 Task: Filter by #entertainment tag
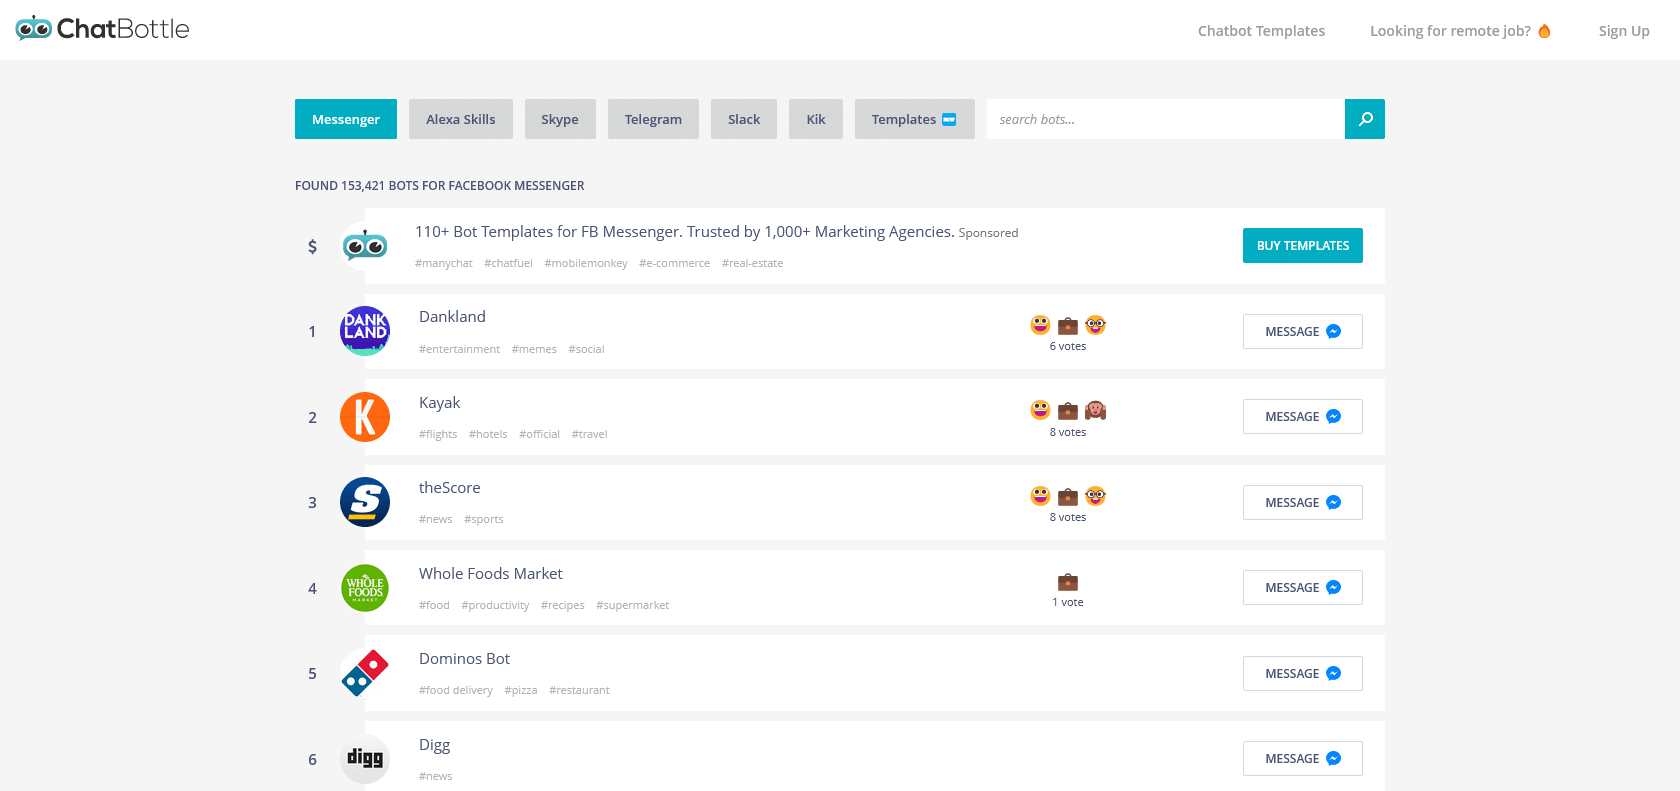coord(459,350)
